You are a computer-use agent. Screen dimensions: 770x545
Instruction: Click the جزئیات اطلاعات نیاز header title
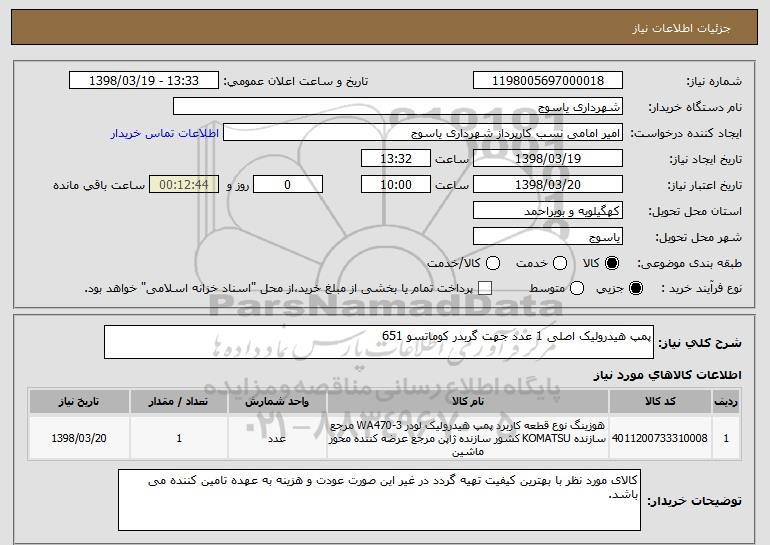681,28
